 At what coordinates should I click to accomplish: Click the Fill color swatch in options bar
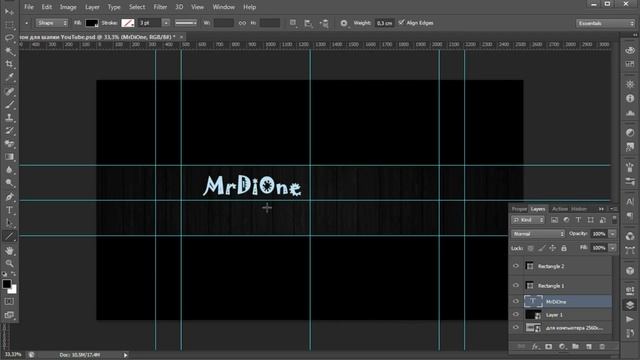click(92, 23)
